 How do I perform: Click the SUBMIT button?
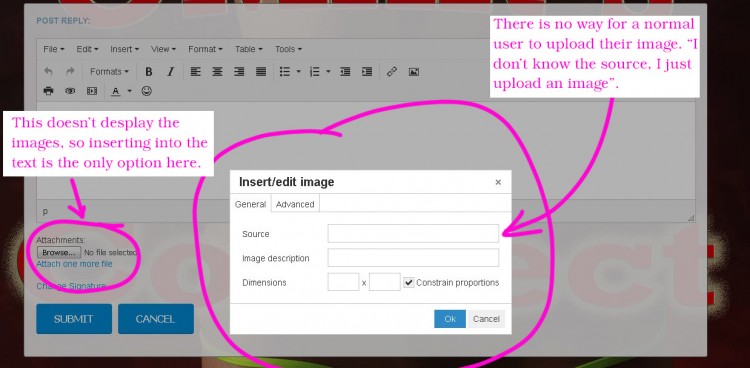click(x=74, y=319)
